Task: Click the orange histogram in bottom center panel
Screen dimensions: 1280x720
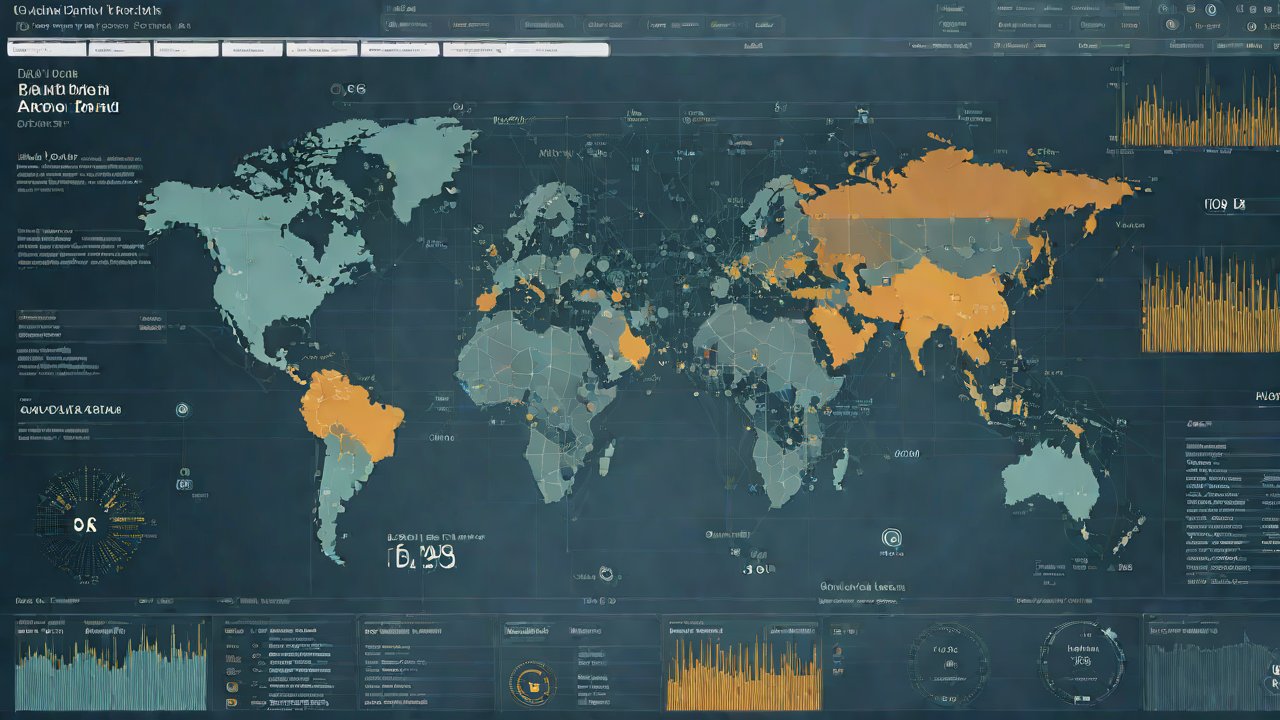Action: pyautogui.click(x=743, y=676)
